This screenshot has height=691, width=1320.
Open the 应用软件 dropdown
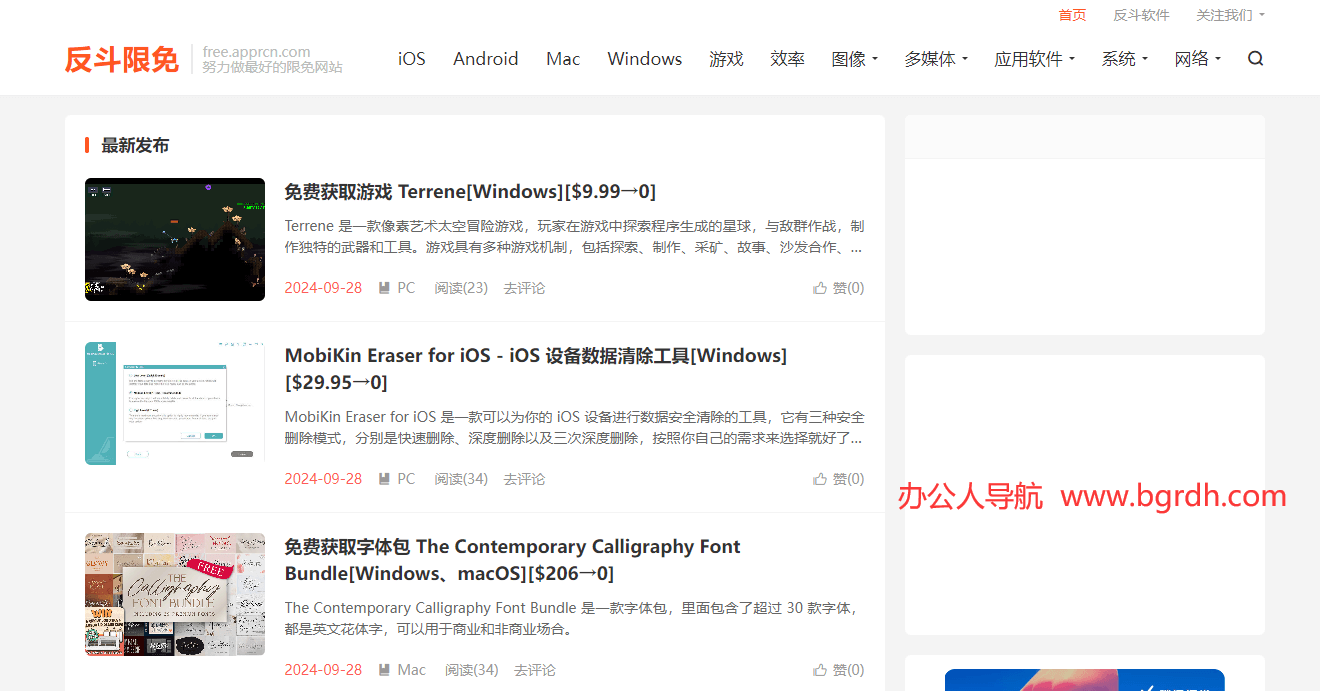coord(1035,59)
